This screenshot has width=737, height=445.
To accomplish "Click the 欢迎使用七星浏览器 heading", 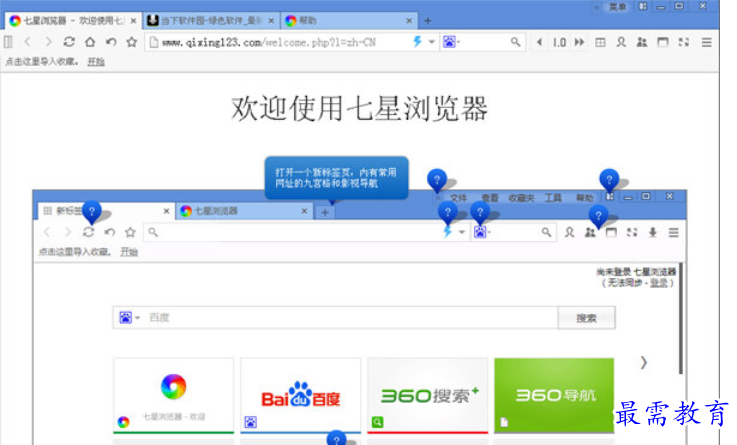I will [360, 109].
